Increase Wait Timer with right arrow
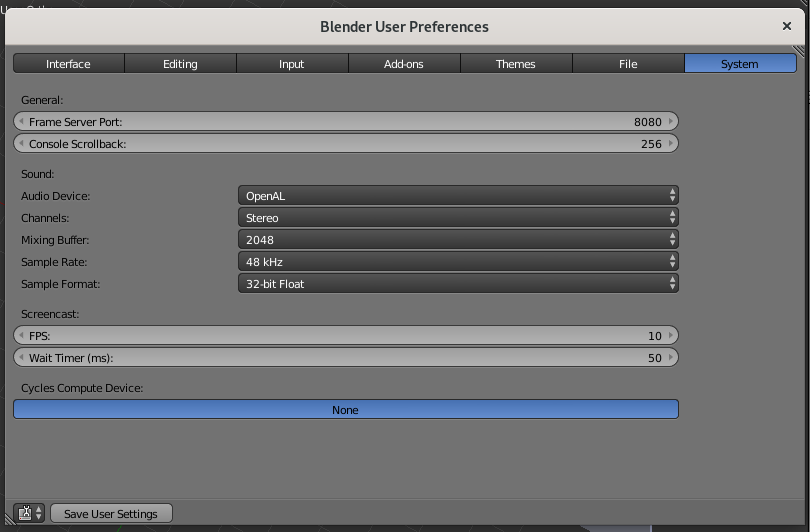 click(x=671, y=357)
